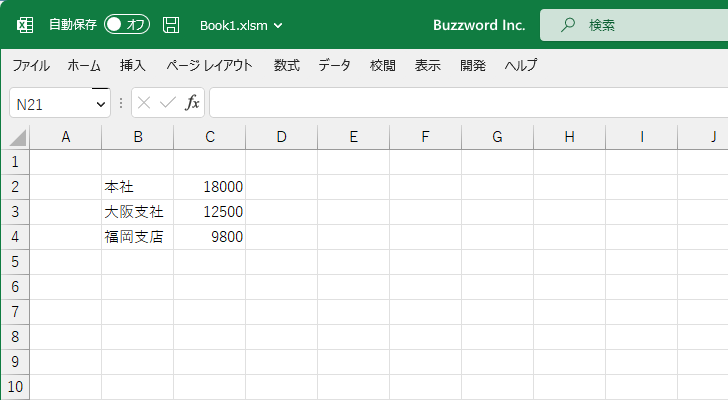Select column H header
Image resolution: width=728 pixels, height=400 pixels.
(x=570, y=137)
